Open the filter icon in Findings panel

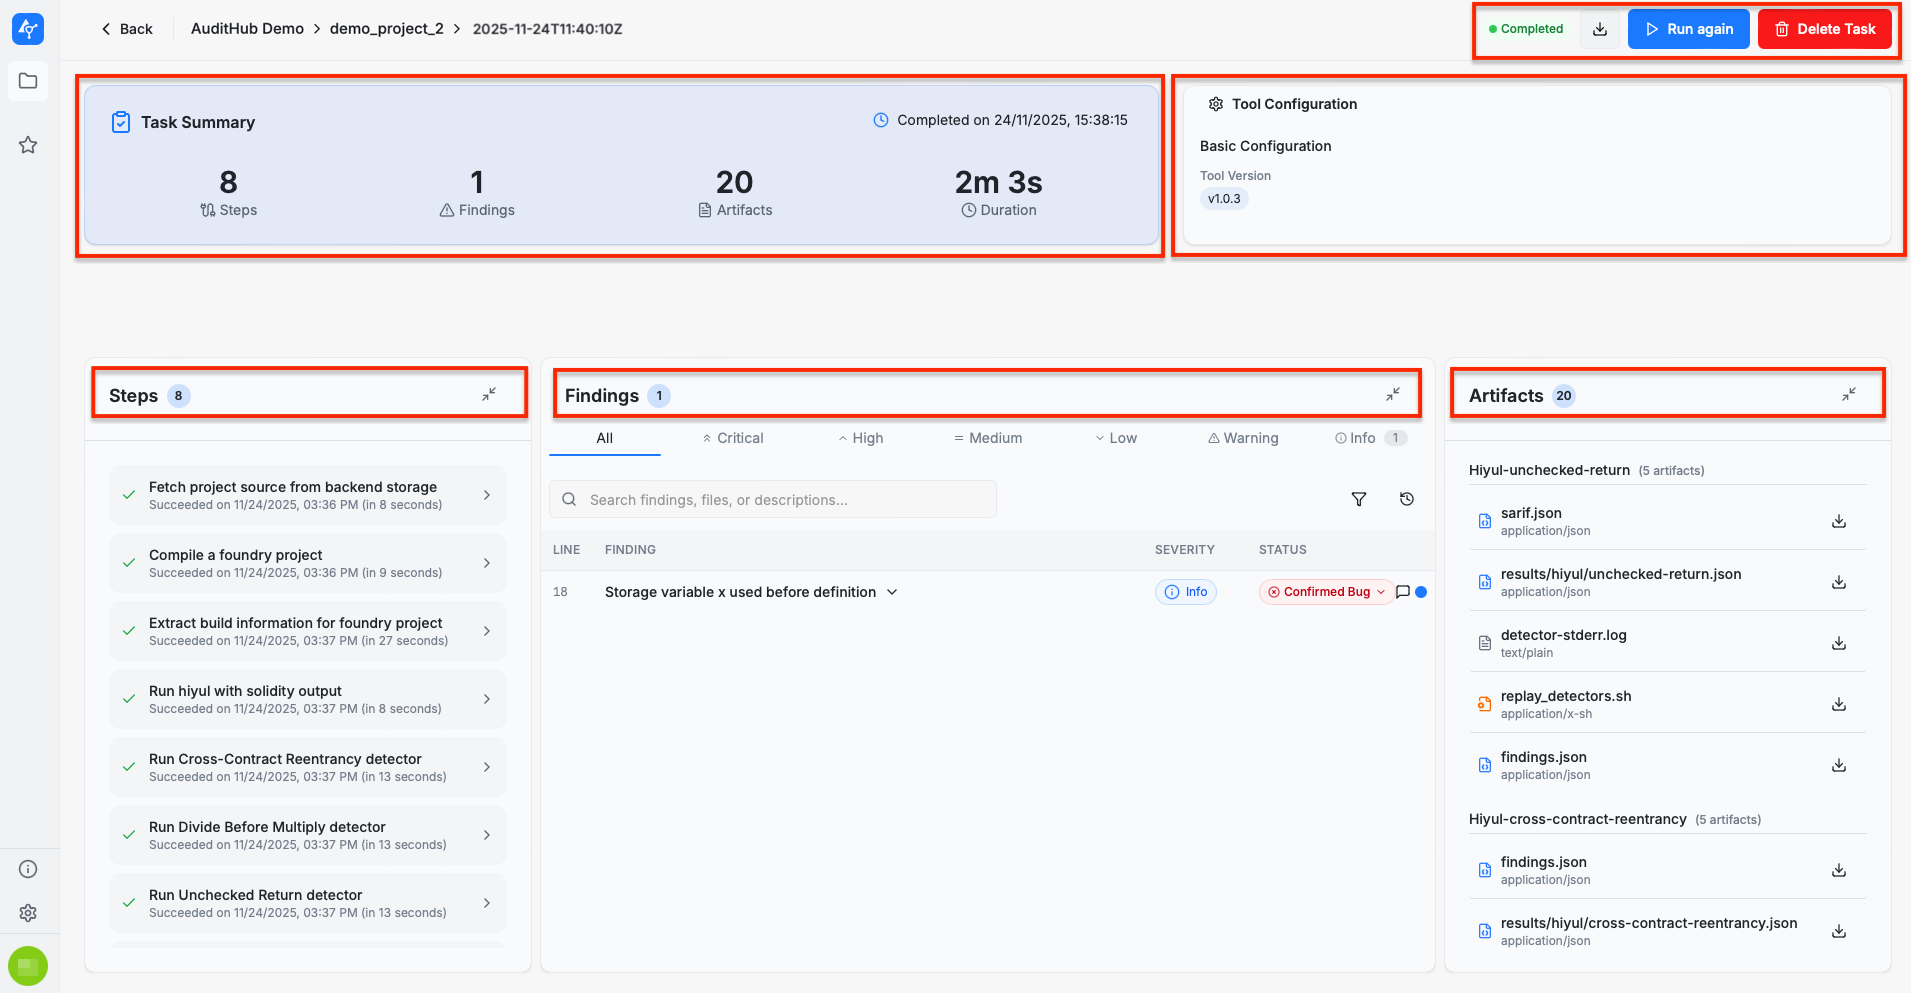point(1359,499)
